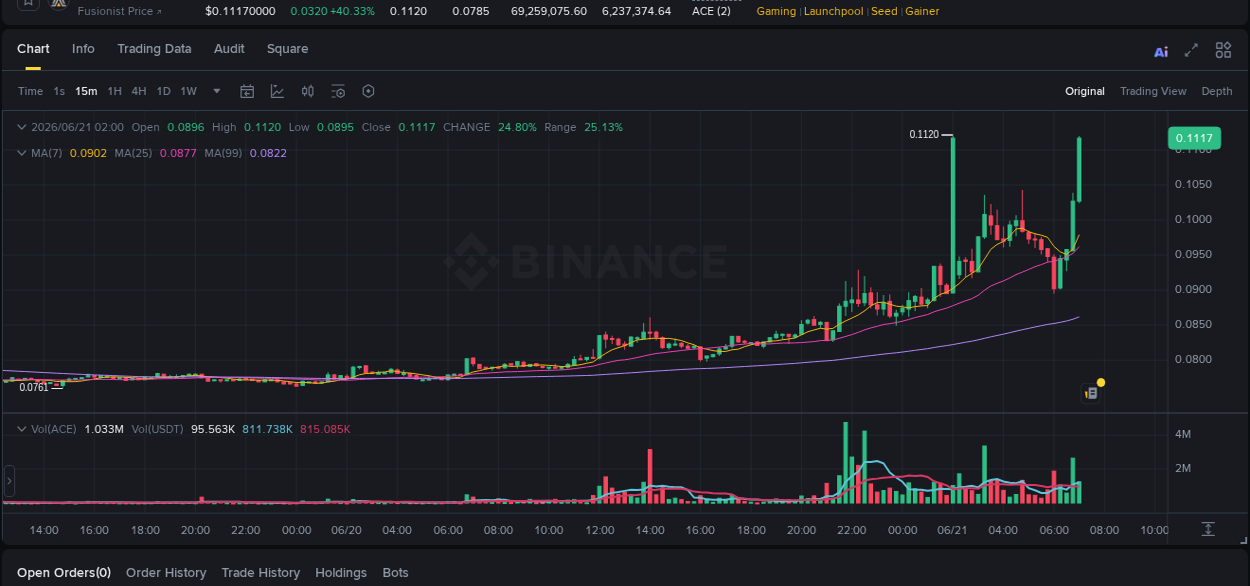Click the Range 25.13% value
Viewport: 1250px width, 586px height.
[x=603, y=127]
